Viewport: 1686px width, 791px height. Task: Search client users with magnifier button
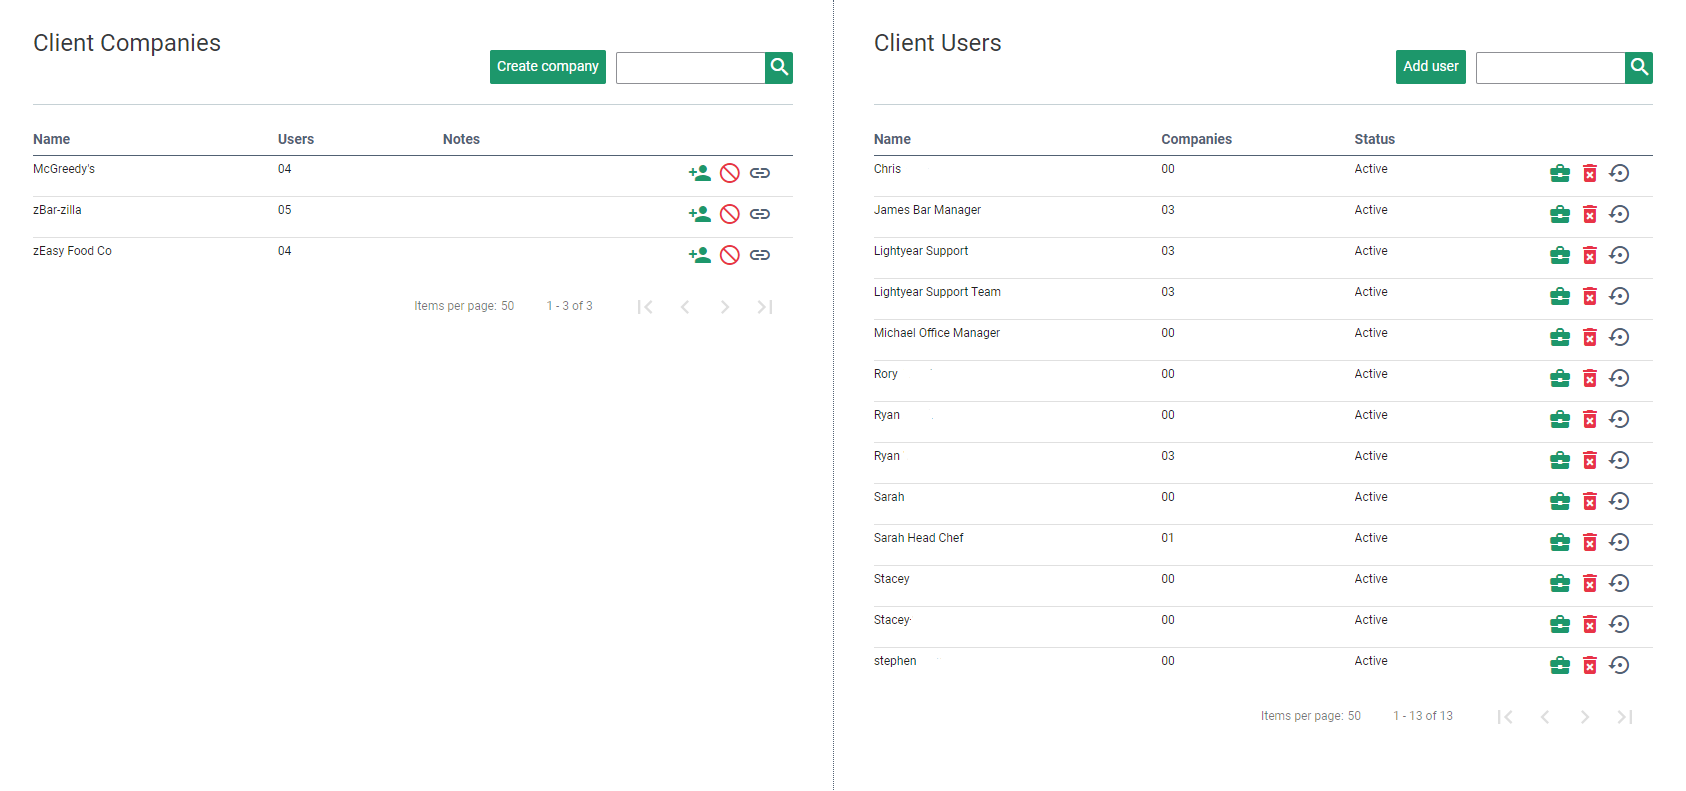(x=1639, y=67)
